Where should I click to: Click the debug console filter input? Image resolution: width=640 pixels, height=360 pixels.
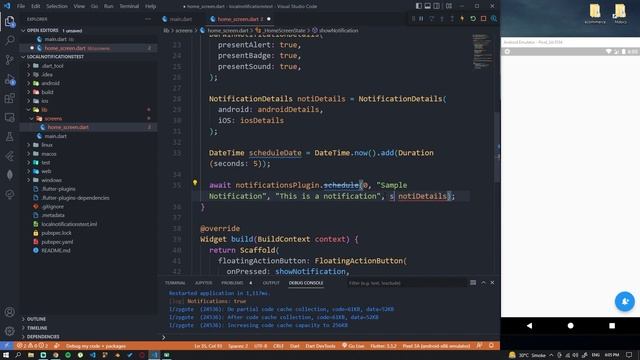point(406,283)
